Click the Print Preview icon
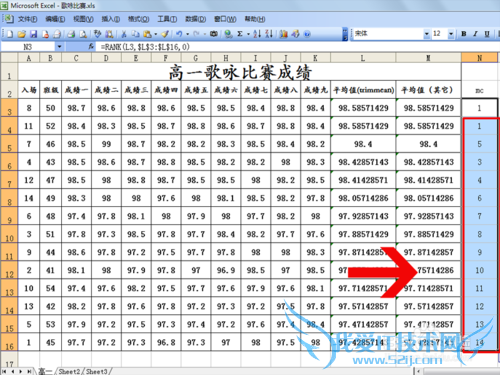500x375 pixels. click(83, 34)
